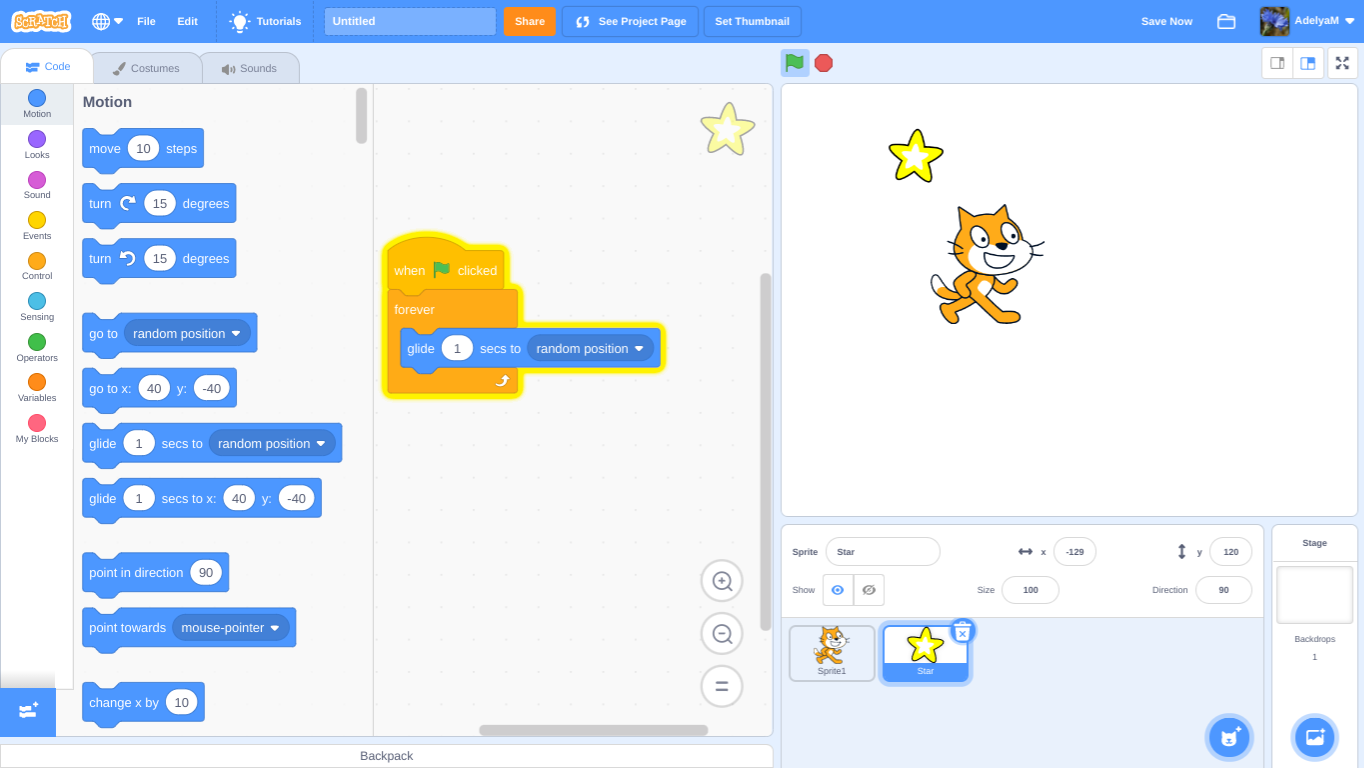Select the Stage backdrop thumbnail
Screen dimensions: 1364x768
point(1315,594)
